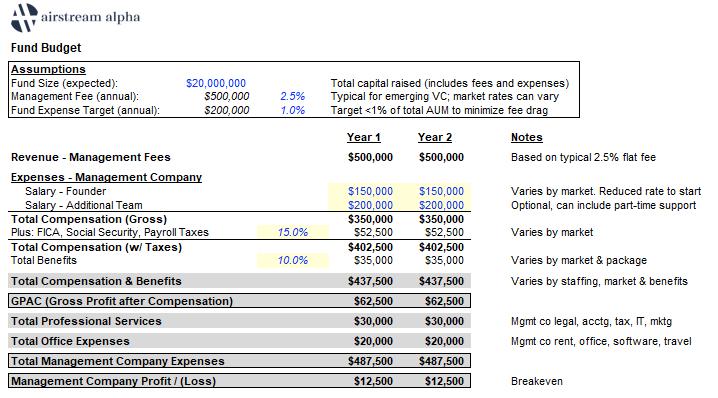Click the 2.5% management fee rate

click(x=293, y=97)
